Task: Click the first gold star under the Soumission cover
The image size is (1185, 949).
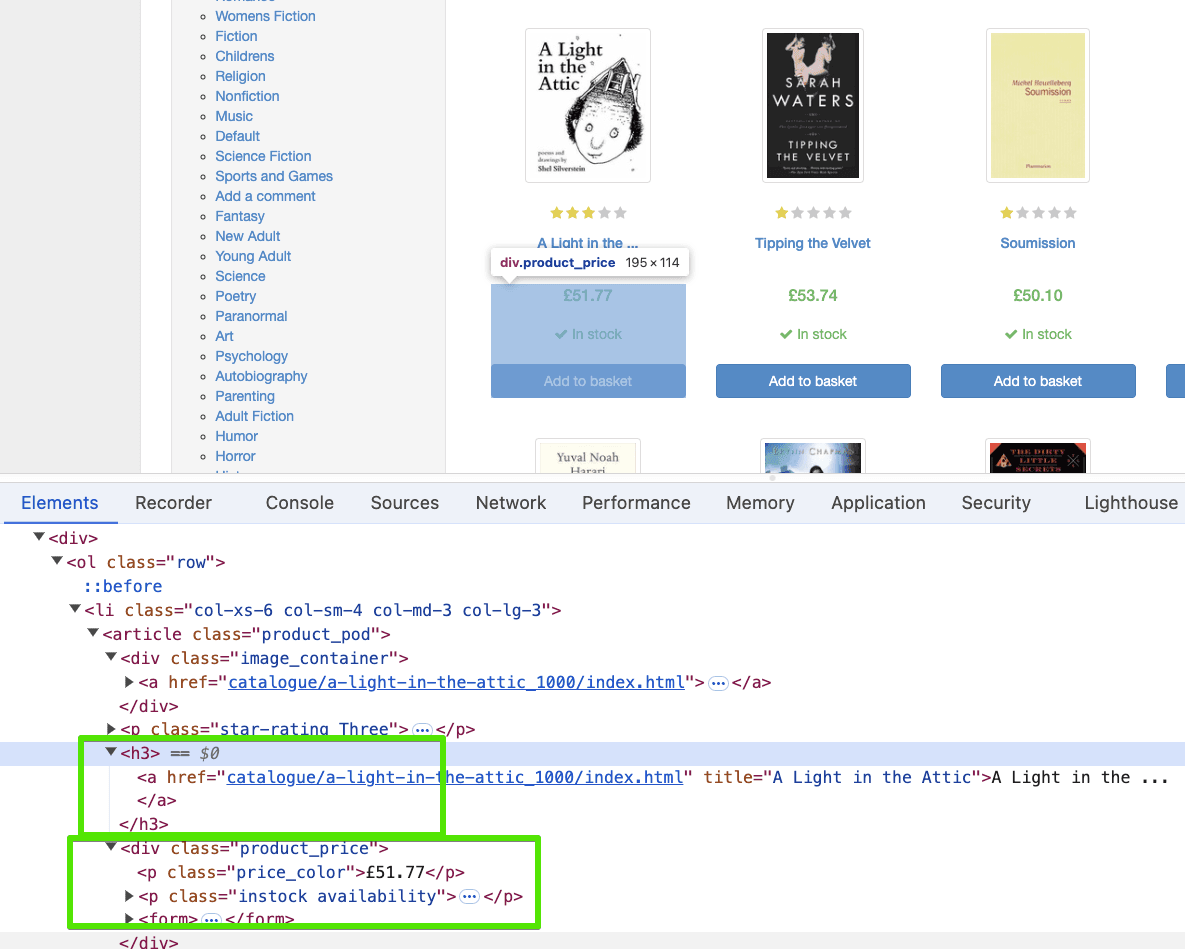Action: pos(1006,213)
